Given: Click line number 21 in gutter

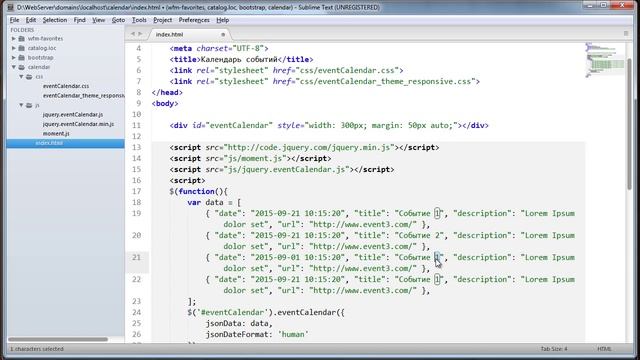Looking at the screenshot, I should coord(136,258).
